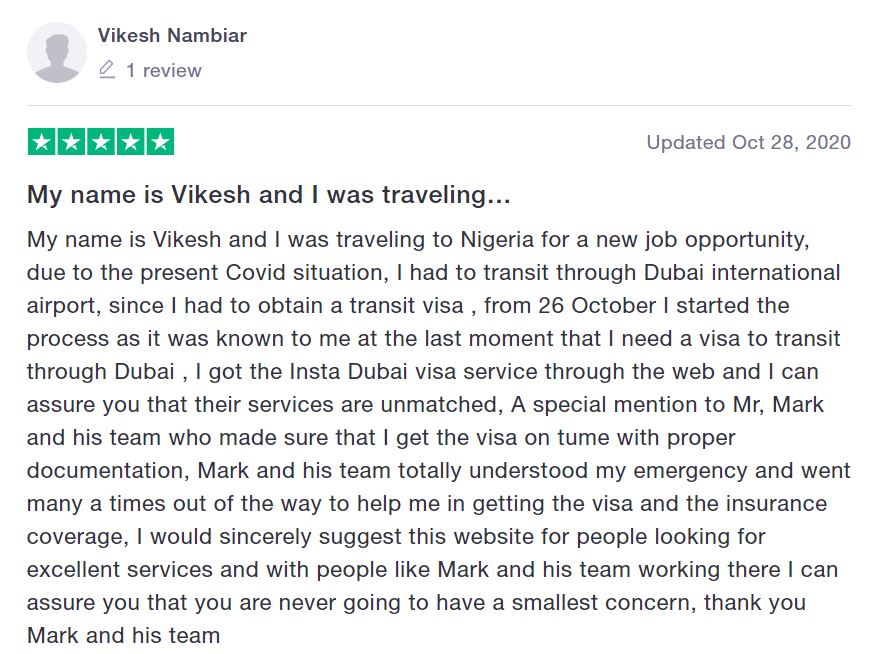Open Vikesh Nambiar's profile name link

(172, 35)
